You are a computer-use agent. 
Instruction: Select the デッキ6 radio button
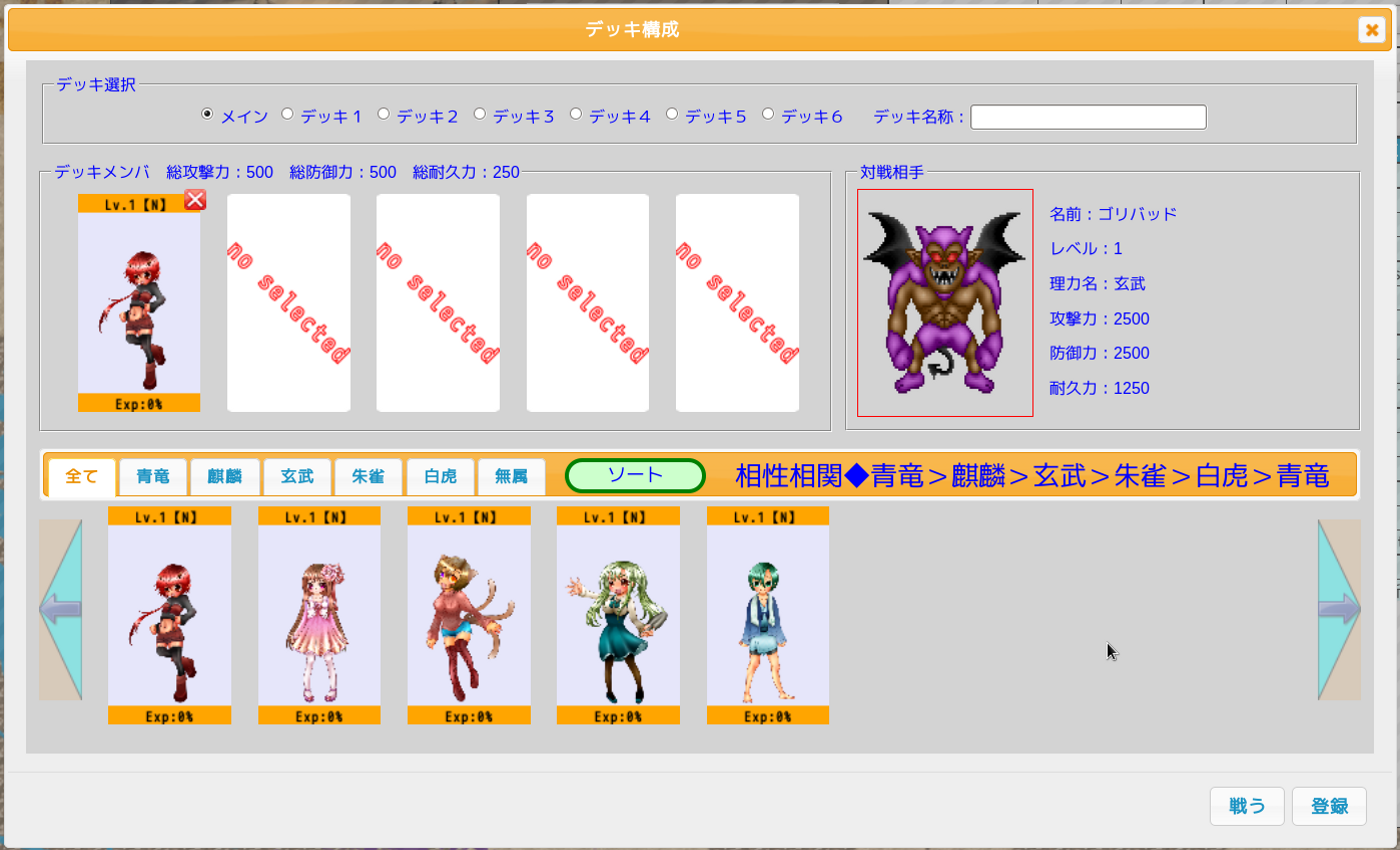768,114
